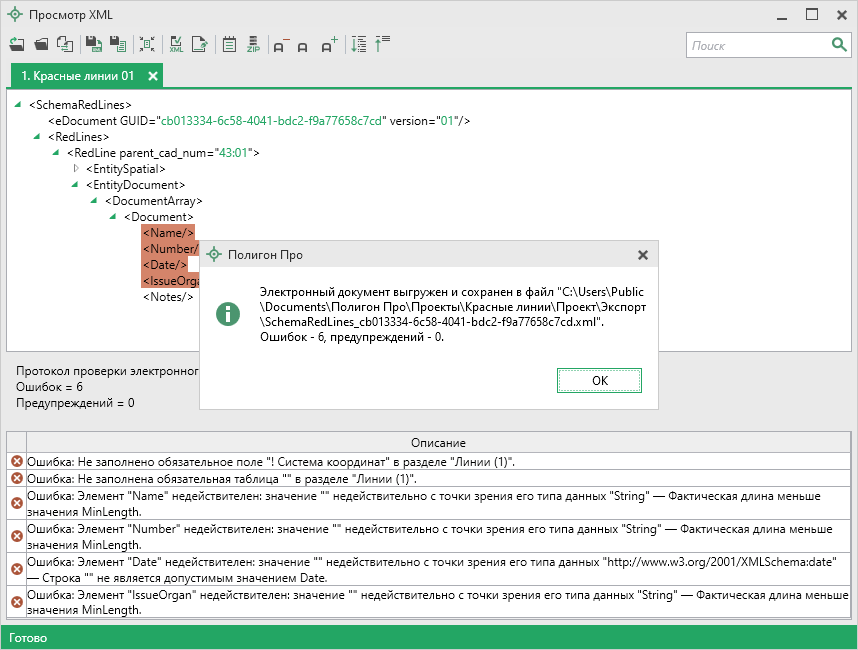
Task: Click the expand all nodes icon
Action: pos(359,45)
